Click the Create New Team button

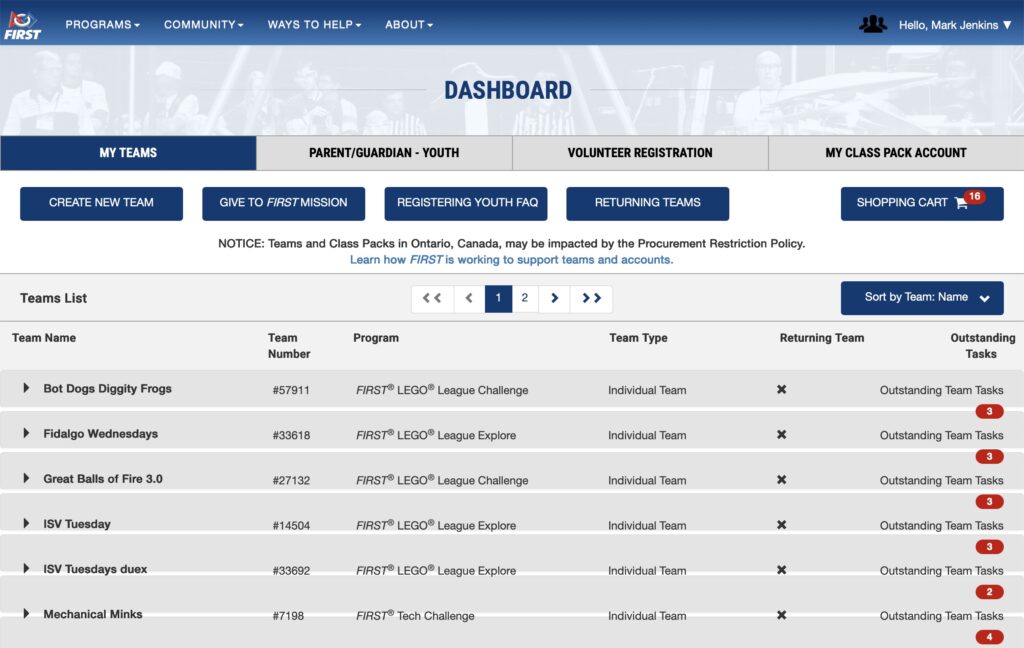(101, 203)
